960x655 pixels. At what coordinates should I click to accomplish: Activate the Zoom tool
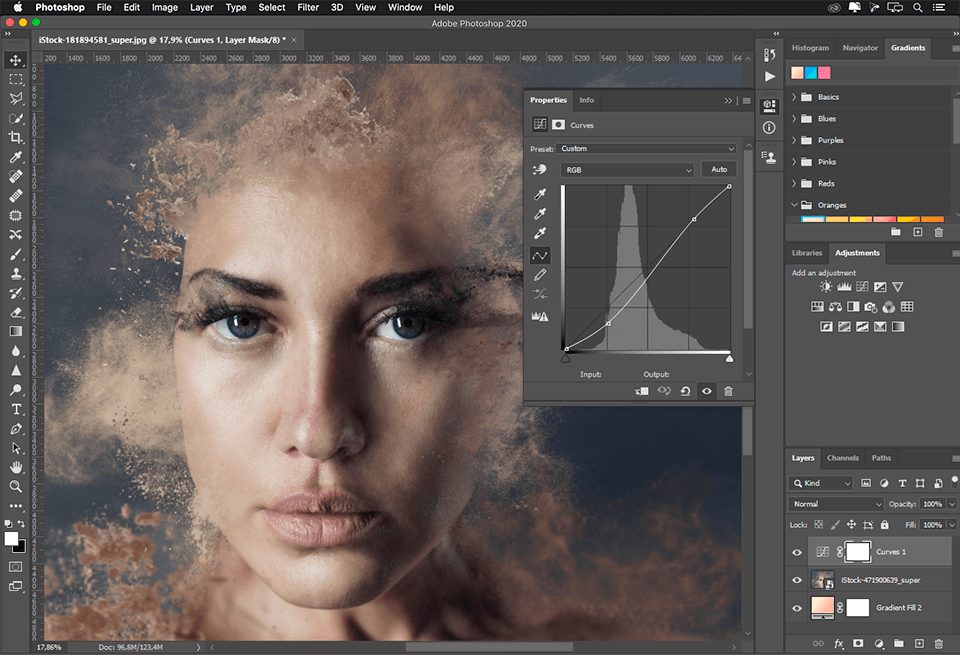pyautogui.click(x=14, y=487)
